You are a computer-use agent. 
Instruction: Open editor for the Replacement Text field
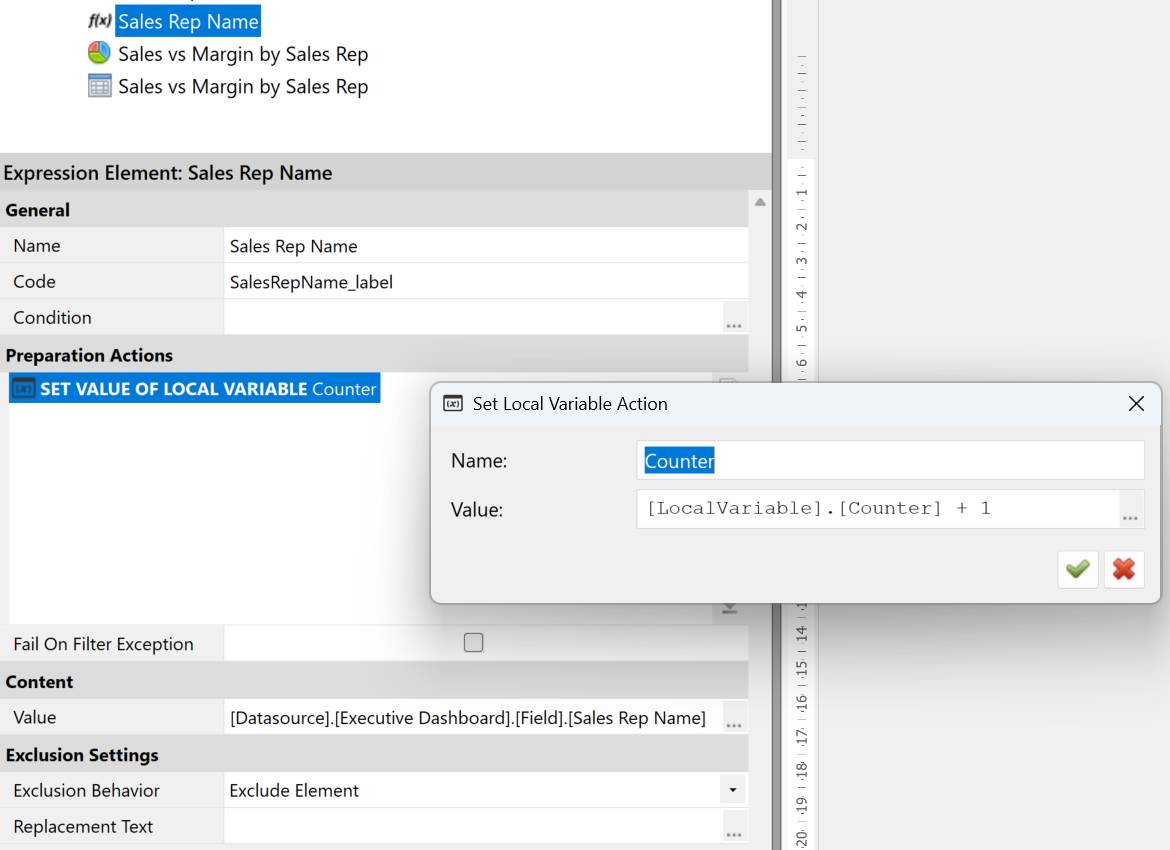734,828
